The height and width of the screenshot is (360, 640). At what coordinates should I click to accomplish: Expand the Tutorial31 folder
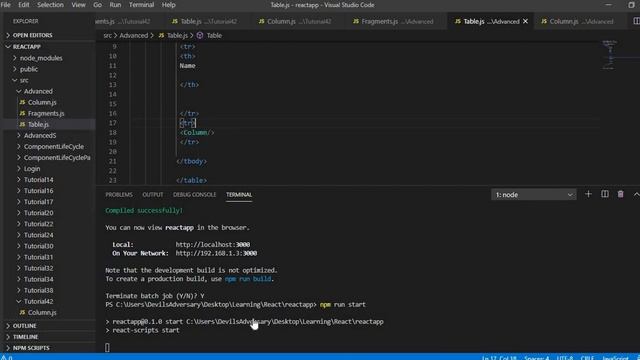click(48, 257)
